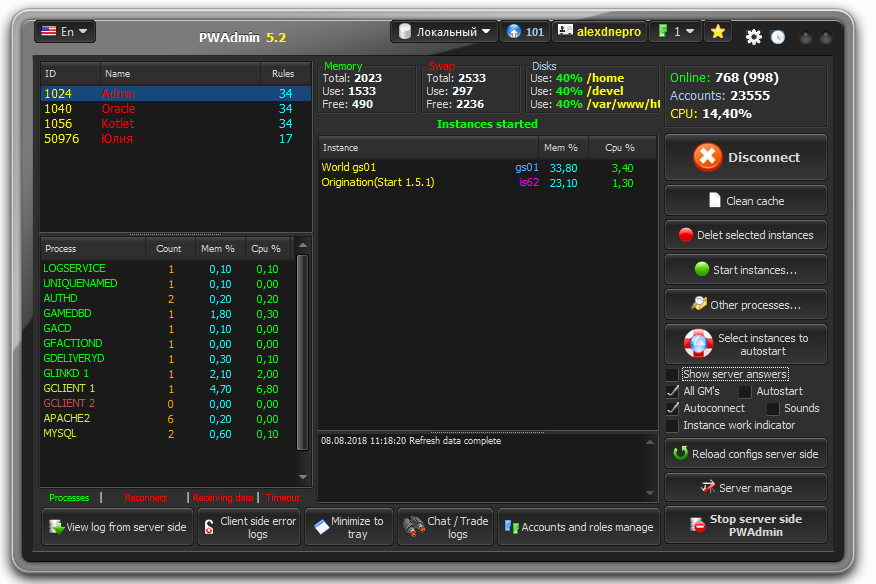Click the Client side error logs icon
The width and height of the screenshot is (876, 584).
pos(209,526)
